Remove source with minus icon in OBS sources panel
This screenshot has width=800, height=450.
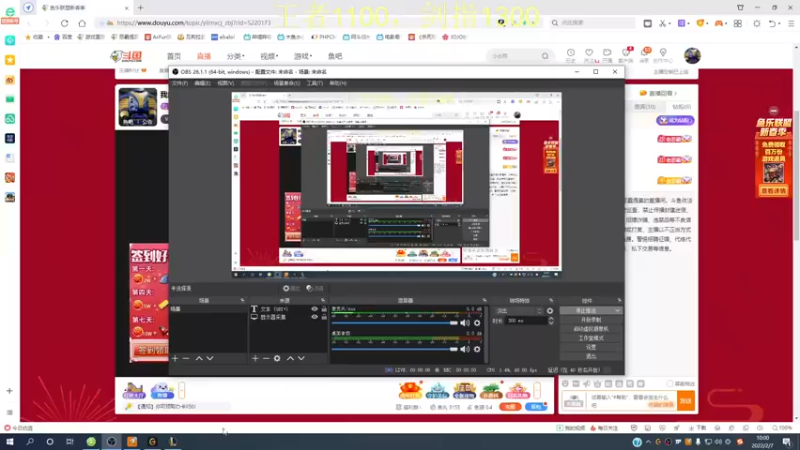266,359
